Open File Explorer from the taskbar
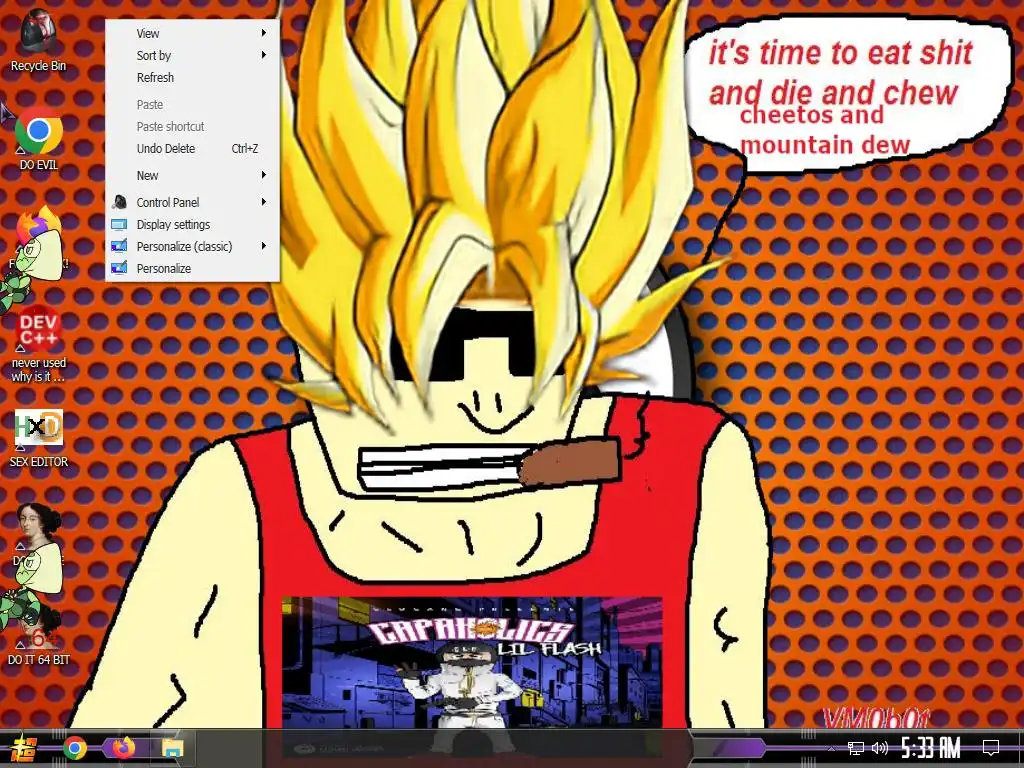This screenshot has height=768, width=1024. tap(172, 748)
